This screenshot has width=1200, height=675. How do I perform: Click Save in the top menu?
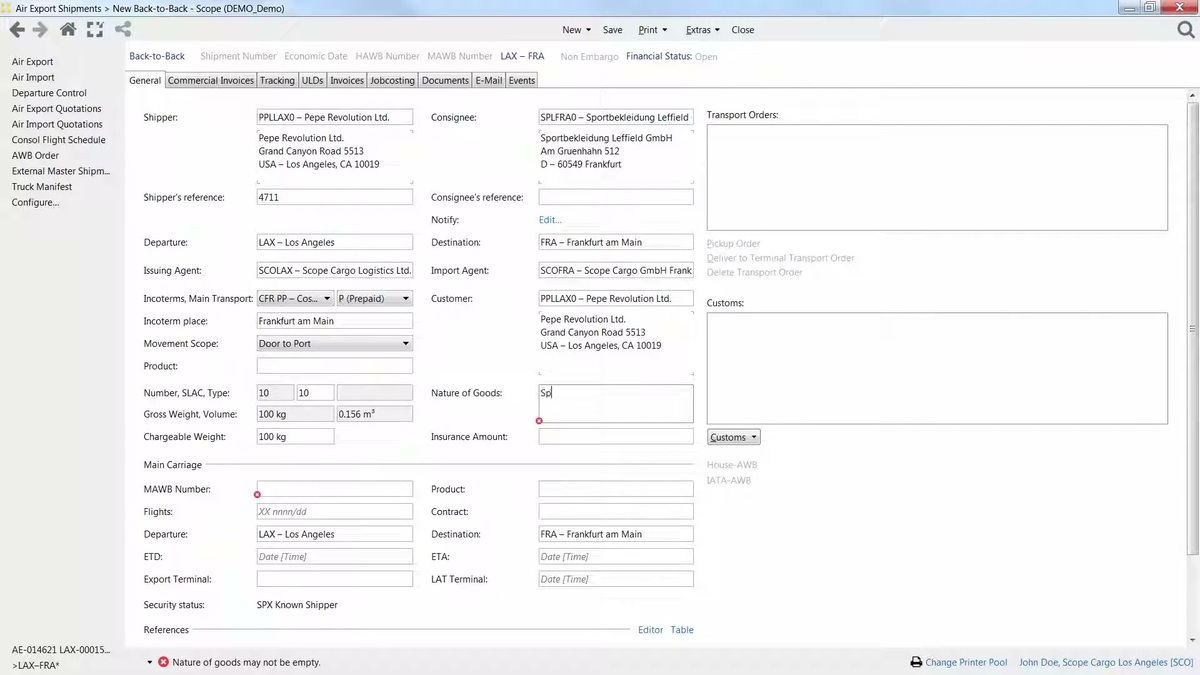tap(612, 30)
